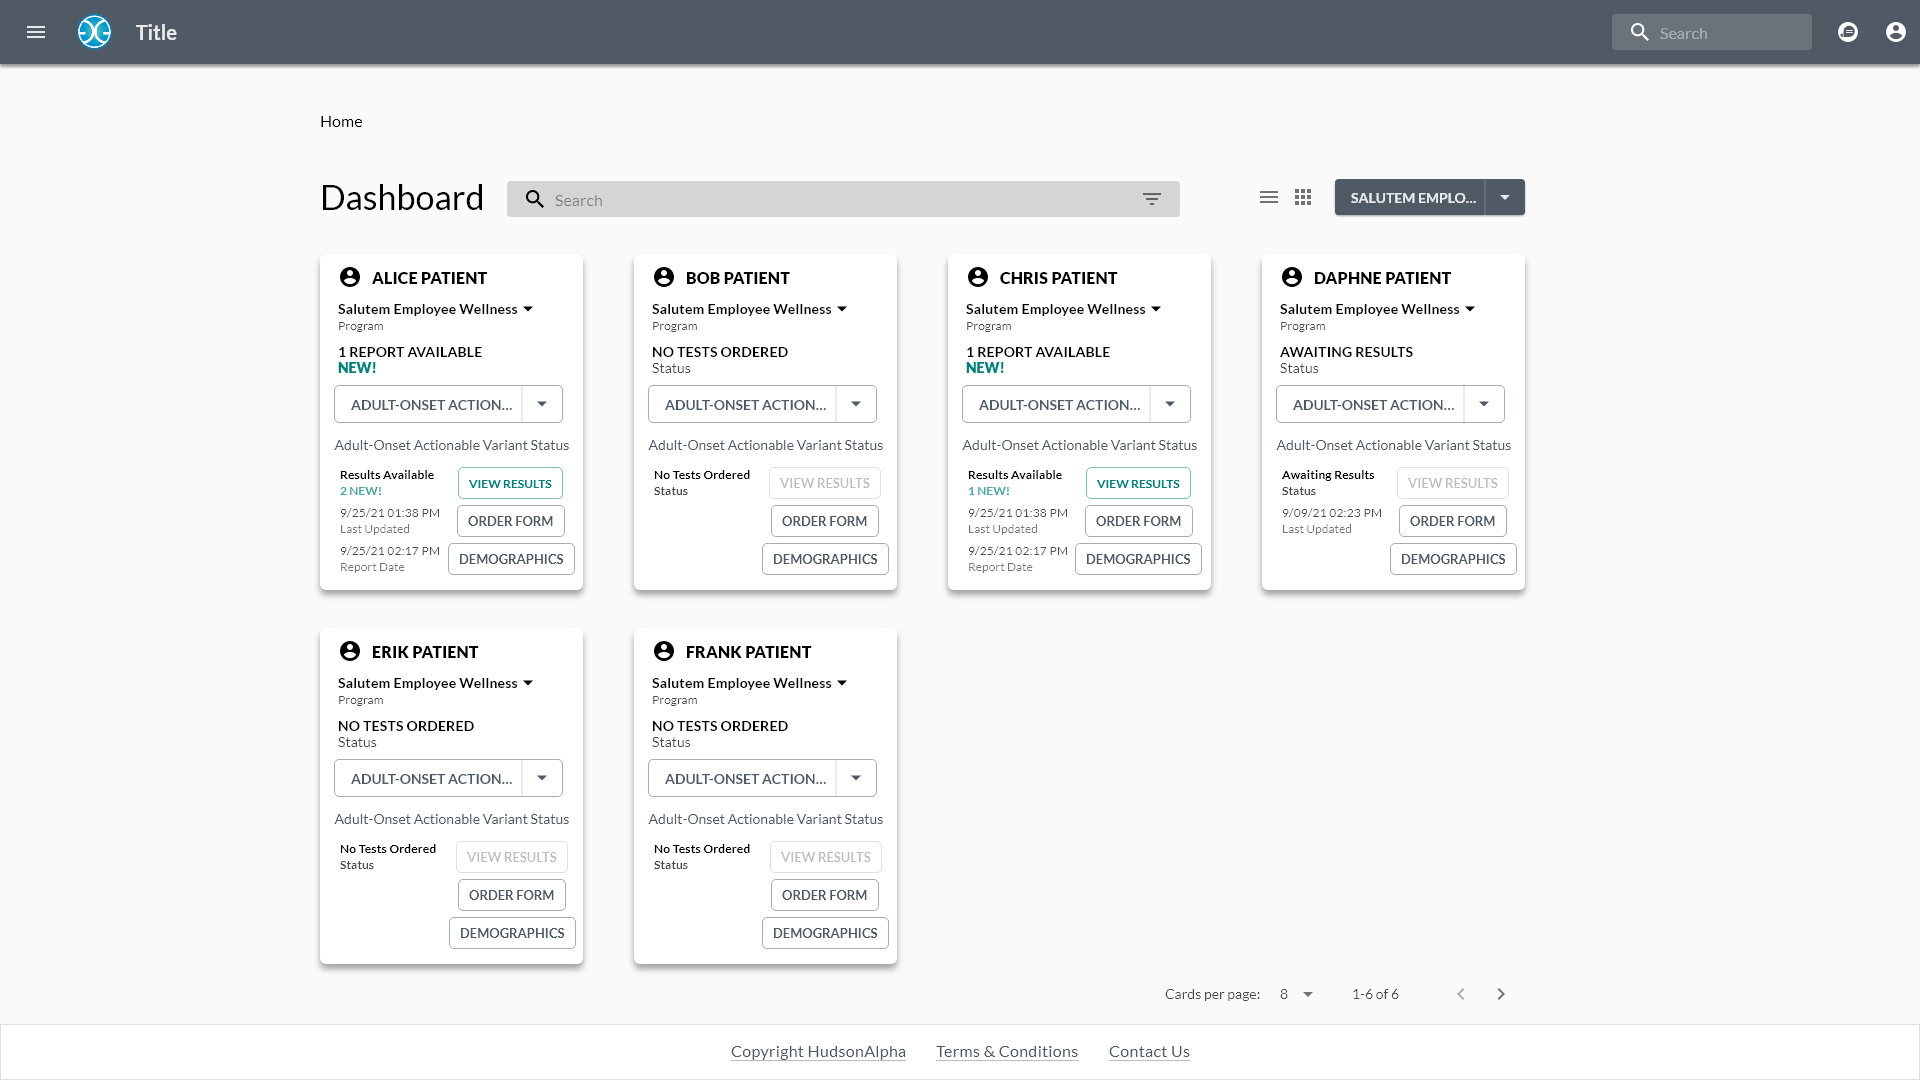
Task: Click the filter icon in dashboard search
Action: [1151, 199]
